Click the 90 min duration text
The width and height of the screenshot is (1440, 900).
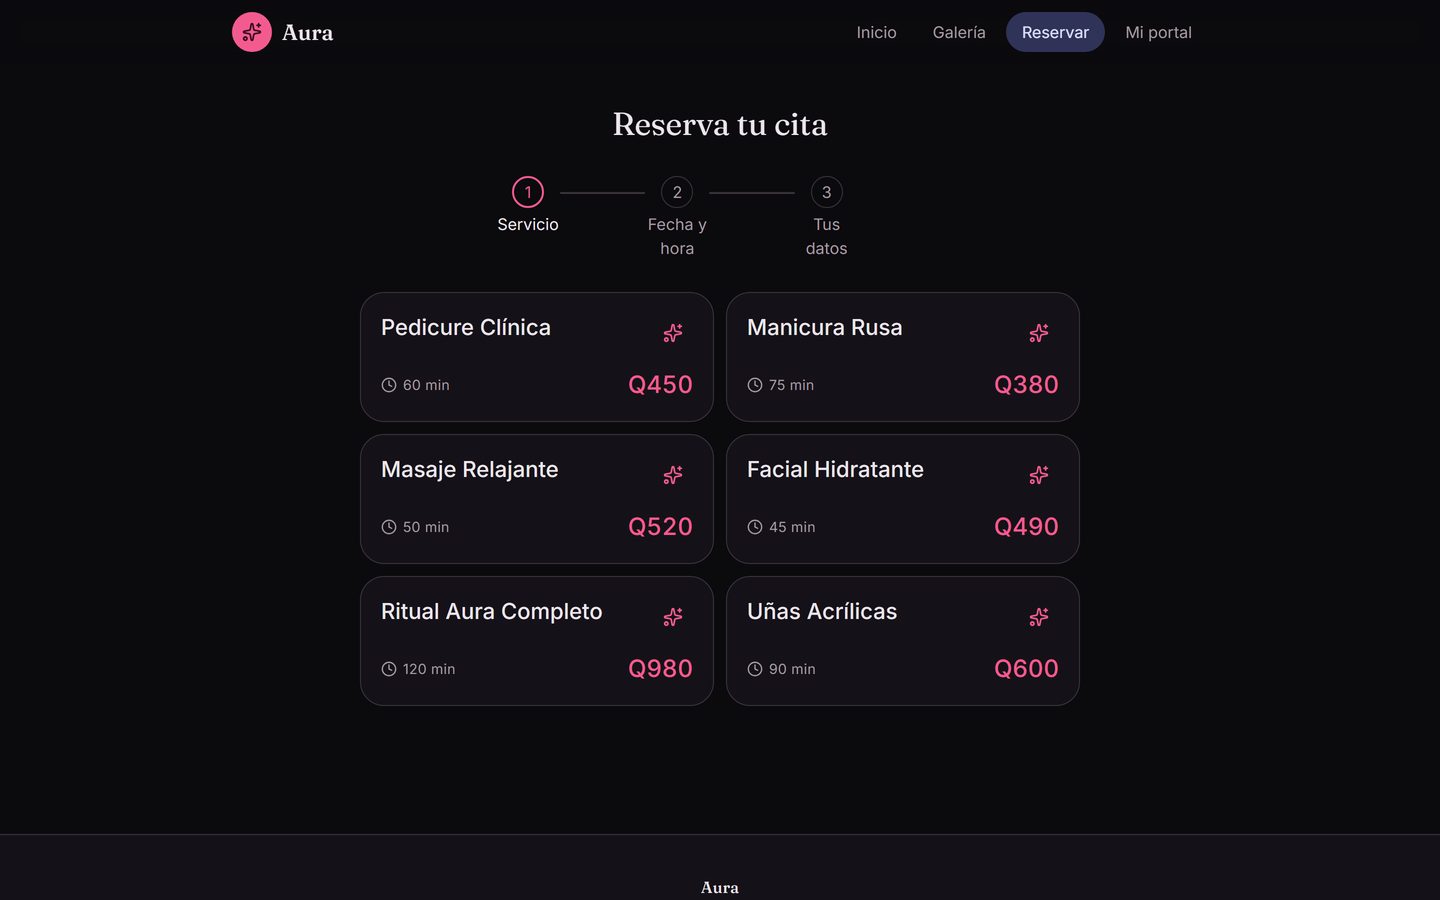tap(792, 669)
